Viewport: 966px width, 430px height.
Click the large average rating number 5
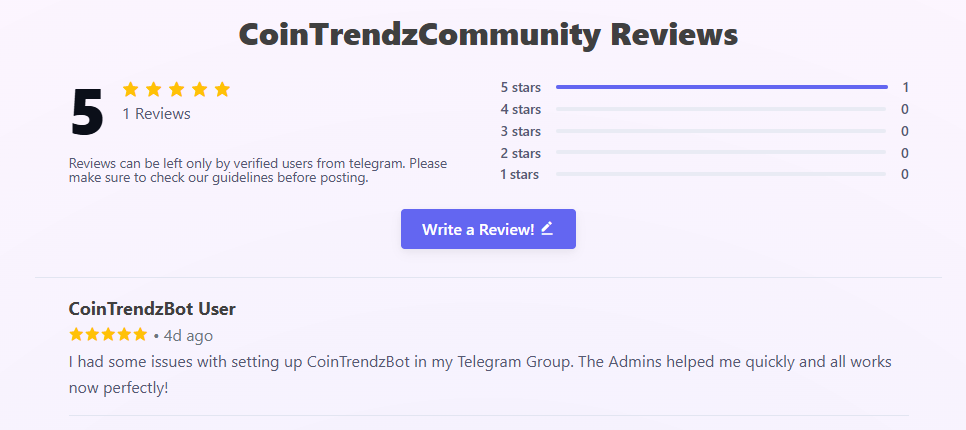point(87,112)
